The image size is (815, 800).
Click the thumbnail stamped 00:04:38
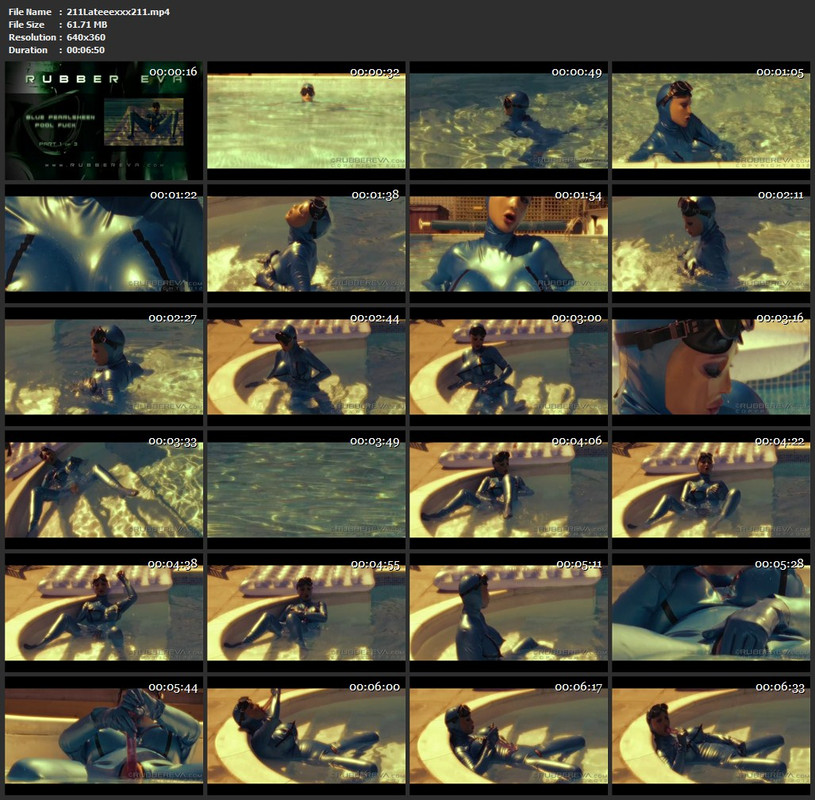(104, 612)
